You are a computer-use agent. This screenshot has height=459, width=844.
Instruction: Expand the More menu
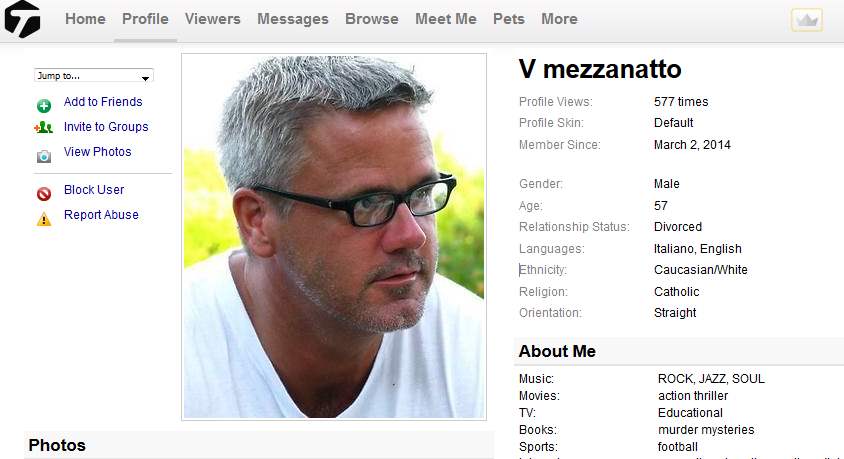click(559, 19)
